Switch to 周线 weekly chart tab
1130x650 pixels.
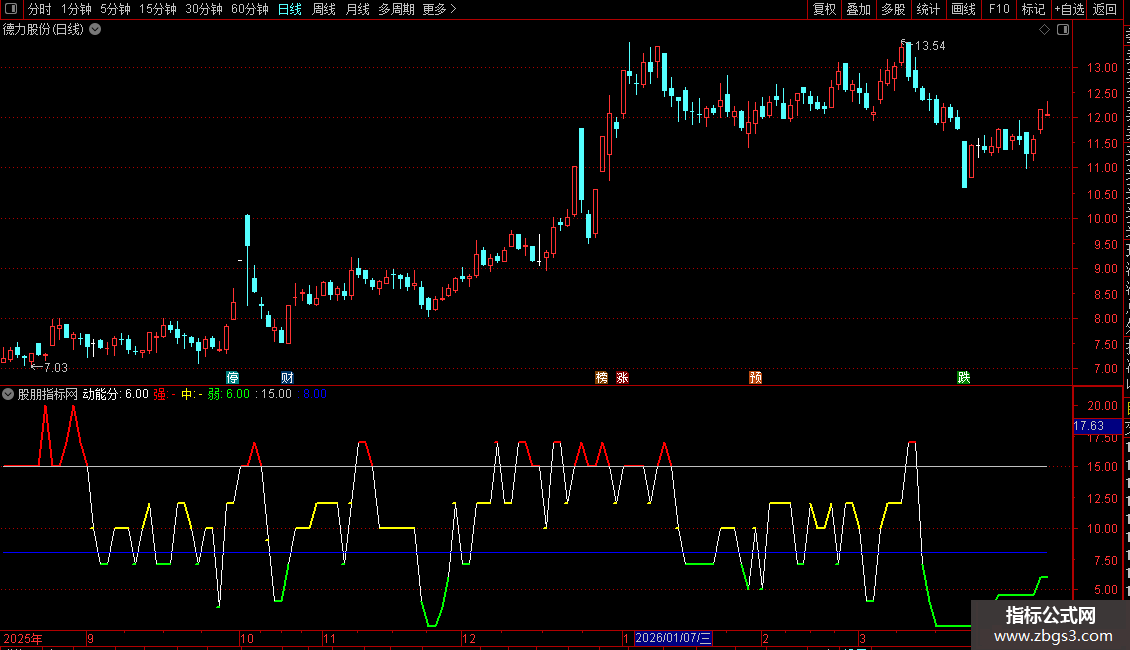pos(324,9)
